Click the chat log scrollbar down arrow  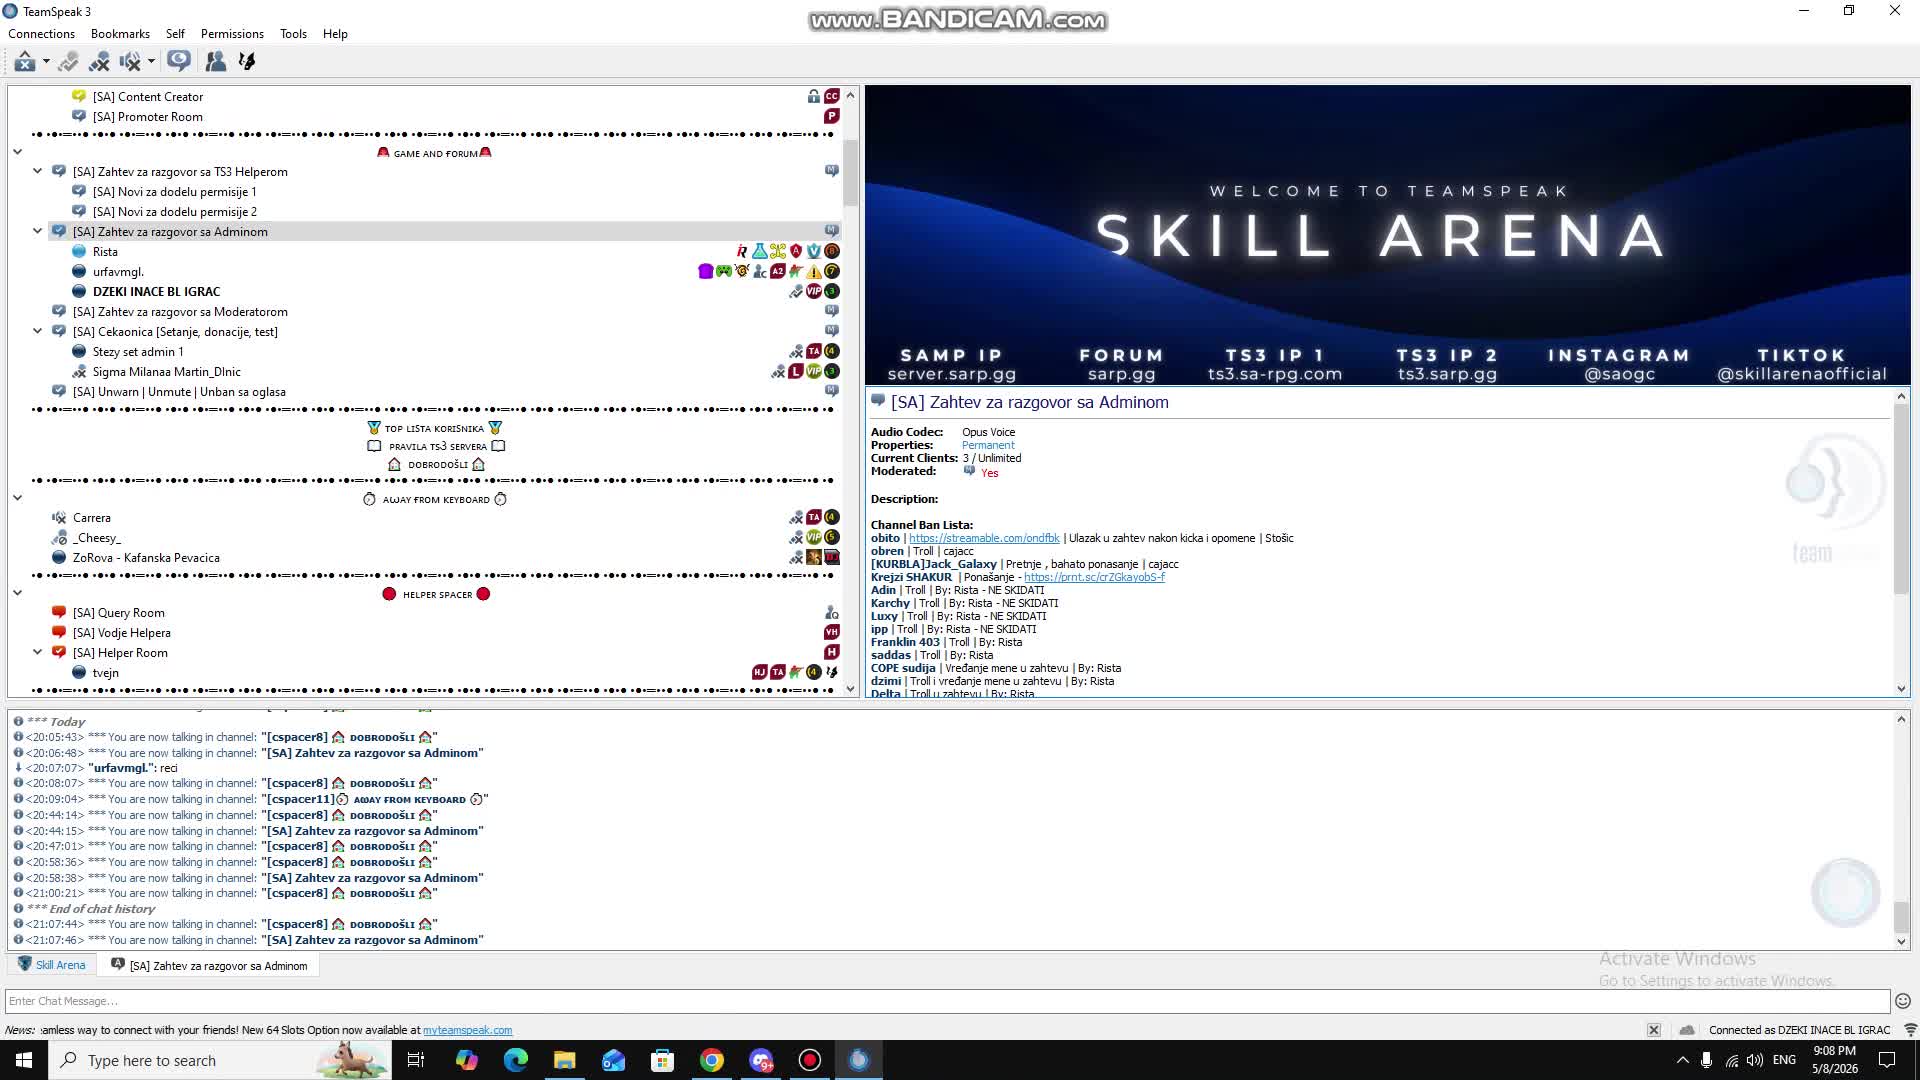[1901, 941]
